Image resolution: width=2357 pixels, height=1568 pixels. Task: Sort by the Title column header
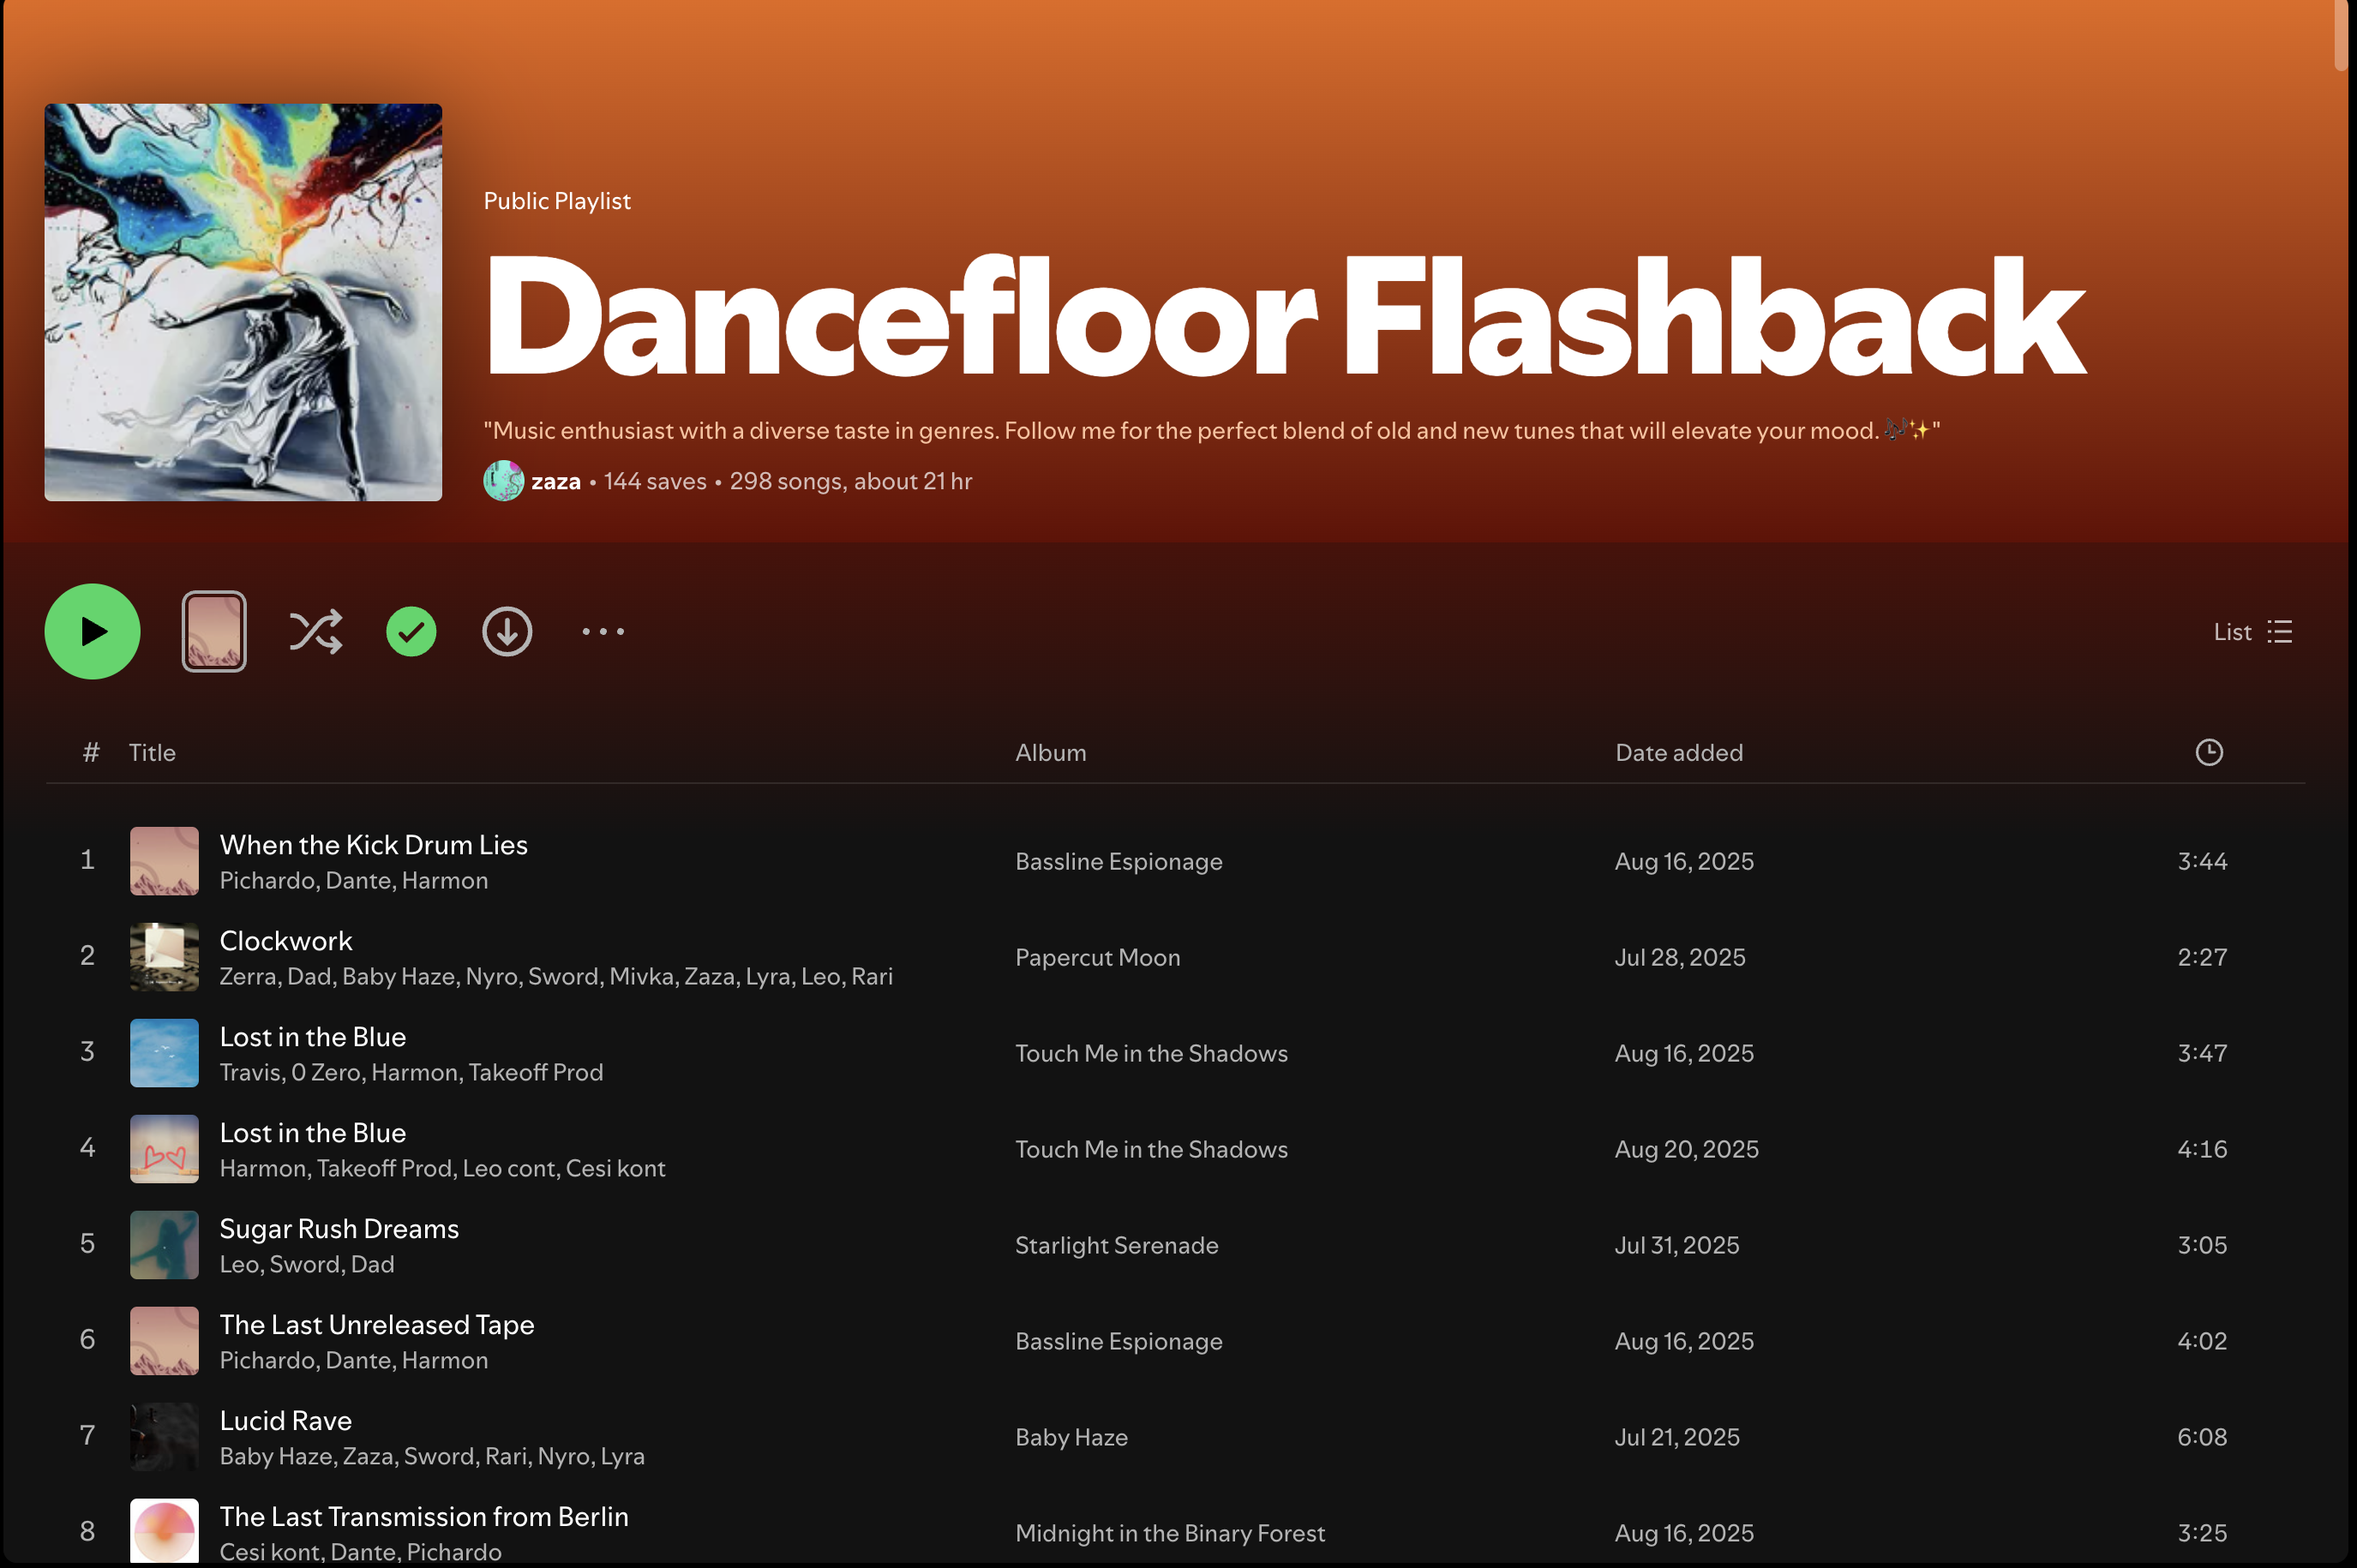coord(152,752)
